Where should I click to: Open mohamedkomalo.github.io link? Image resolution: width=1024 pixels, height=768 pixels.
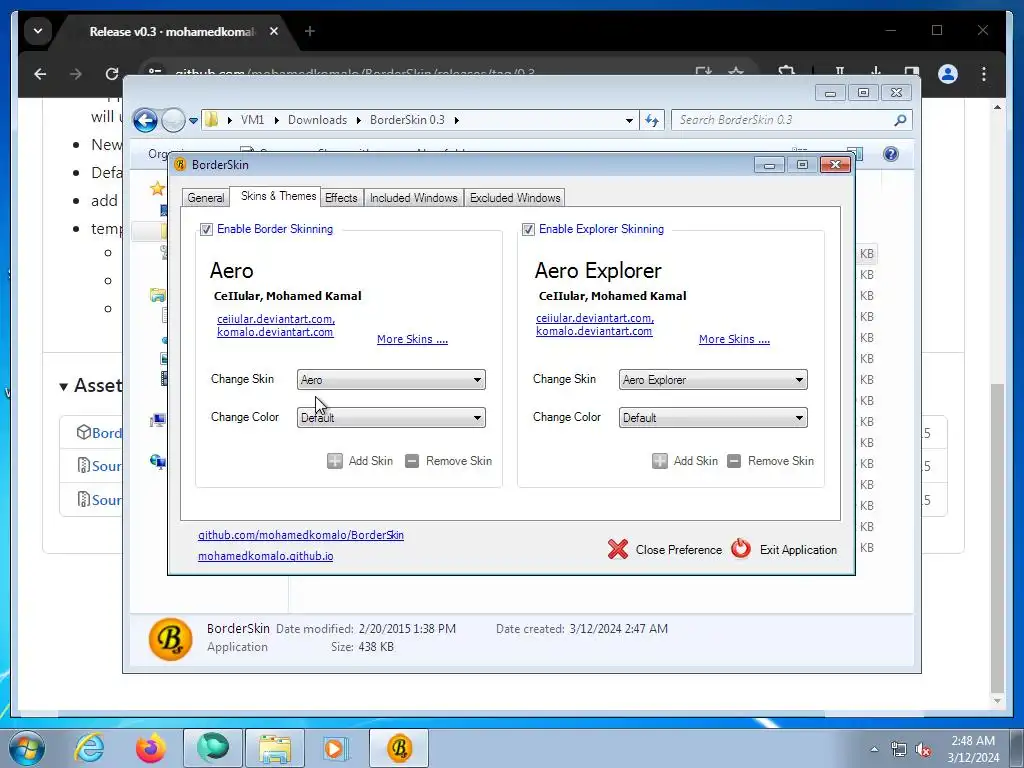pos(266,556)
